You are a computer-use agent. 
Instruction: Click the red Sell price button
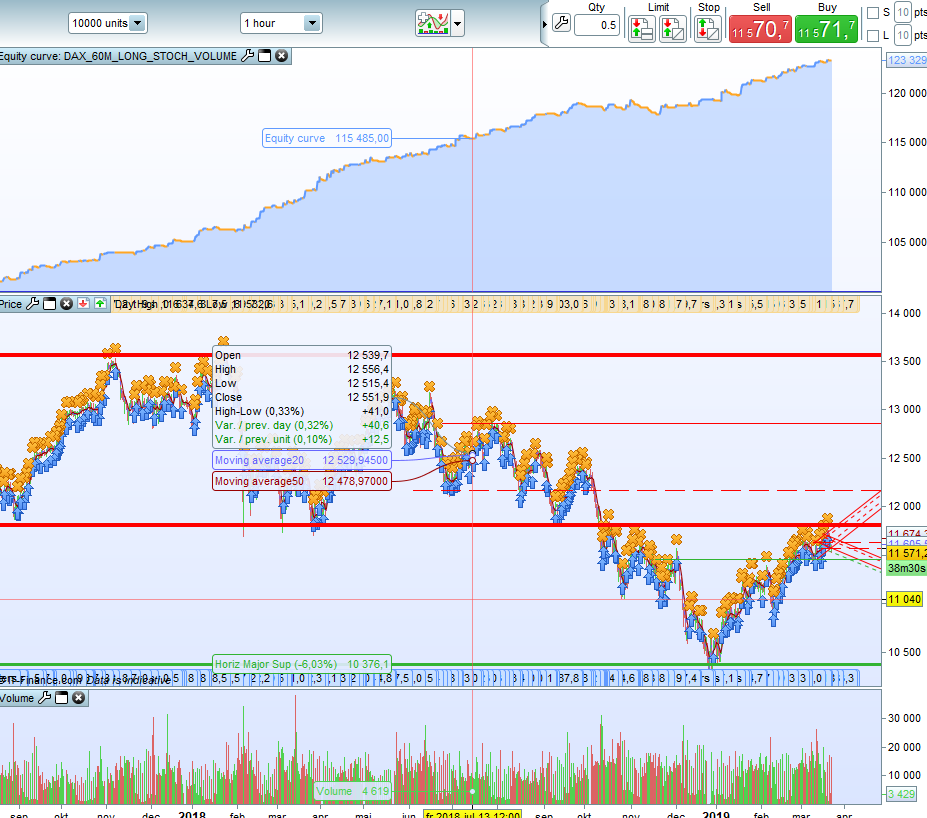760,29
